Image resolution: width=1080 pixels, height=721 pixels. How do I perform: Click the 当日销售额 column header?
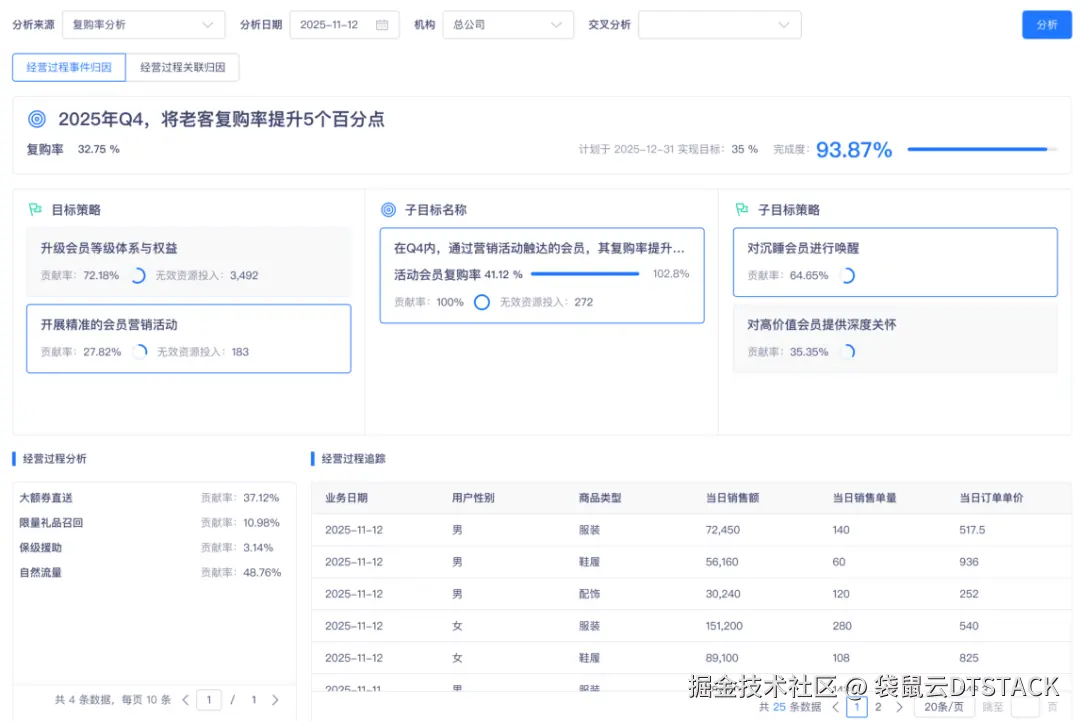coord(732,498)
